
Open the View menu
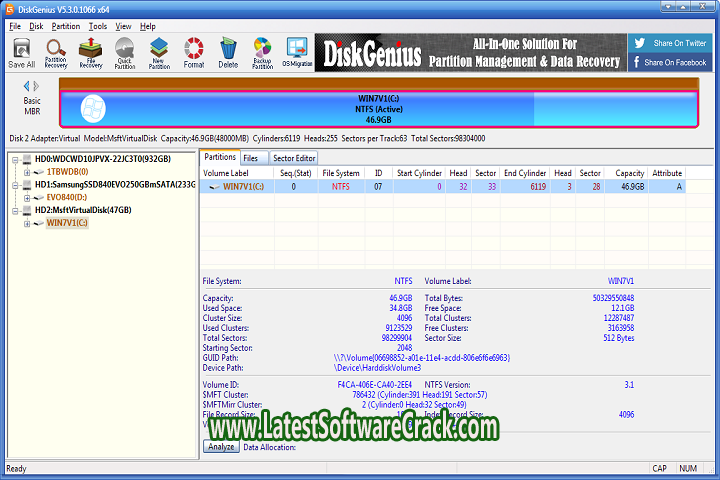click(123, 26)
